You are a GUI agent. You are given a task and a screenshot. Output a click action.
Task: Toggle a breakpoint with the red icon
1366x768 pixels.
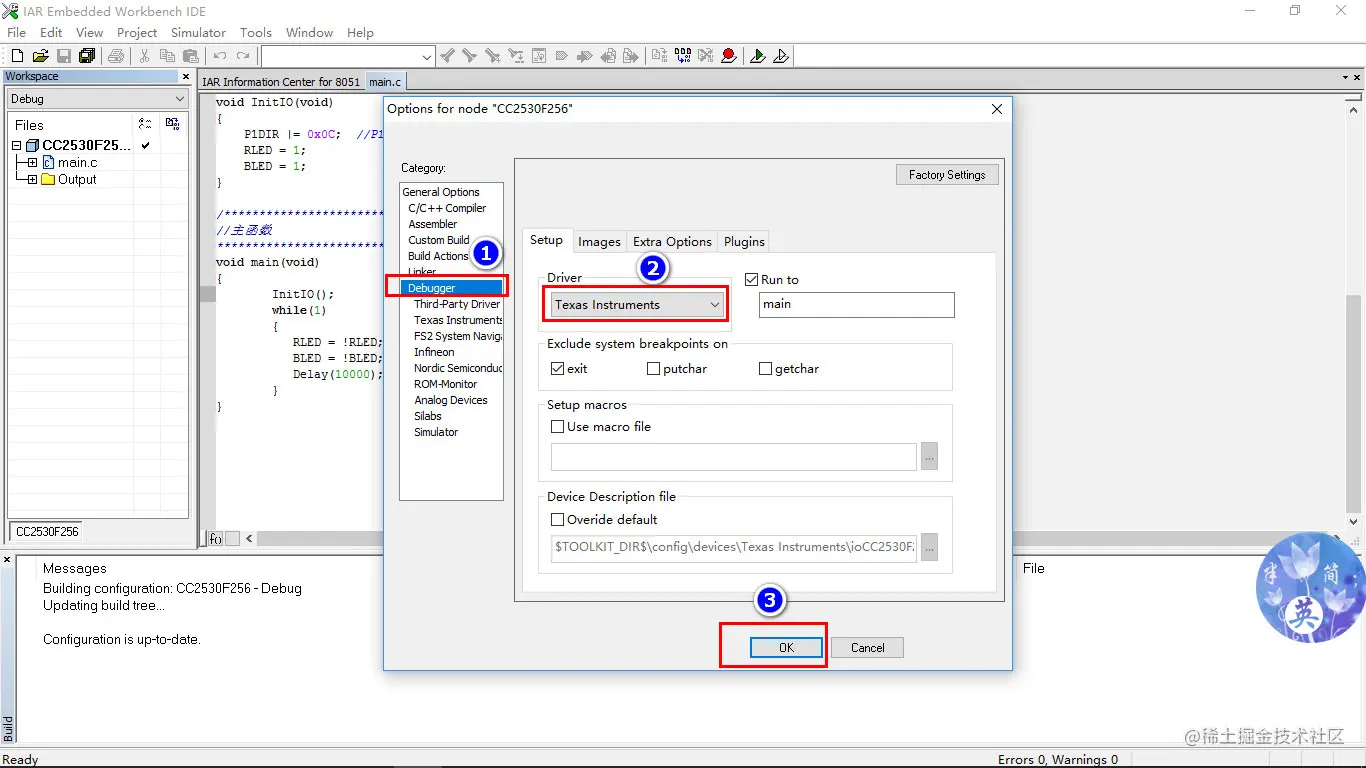pyautogui.click(x=729, y=56)
